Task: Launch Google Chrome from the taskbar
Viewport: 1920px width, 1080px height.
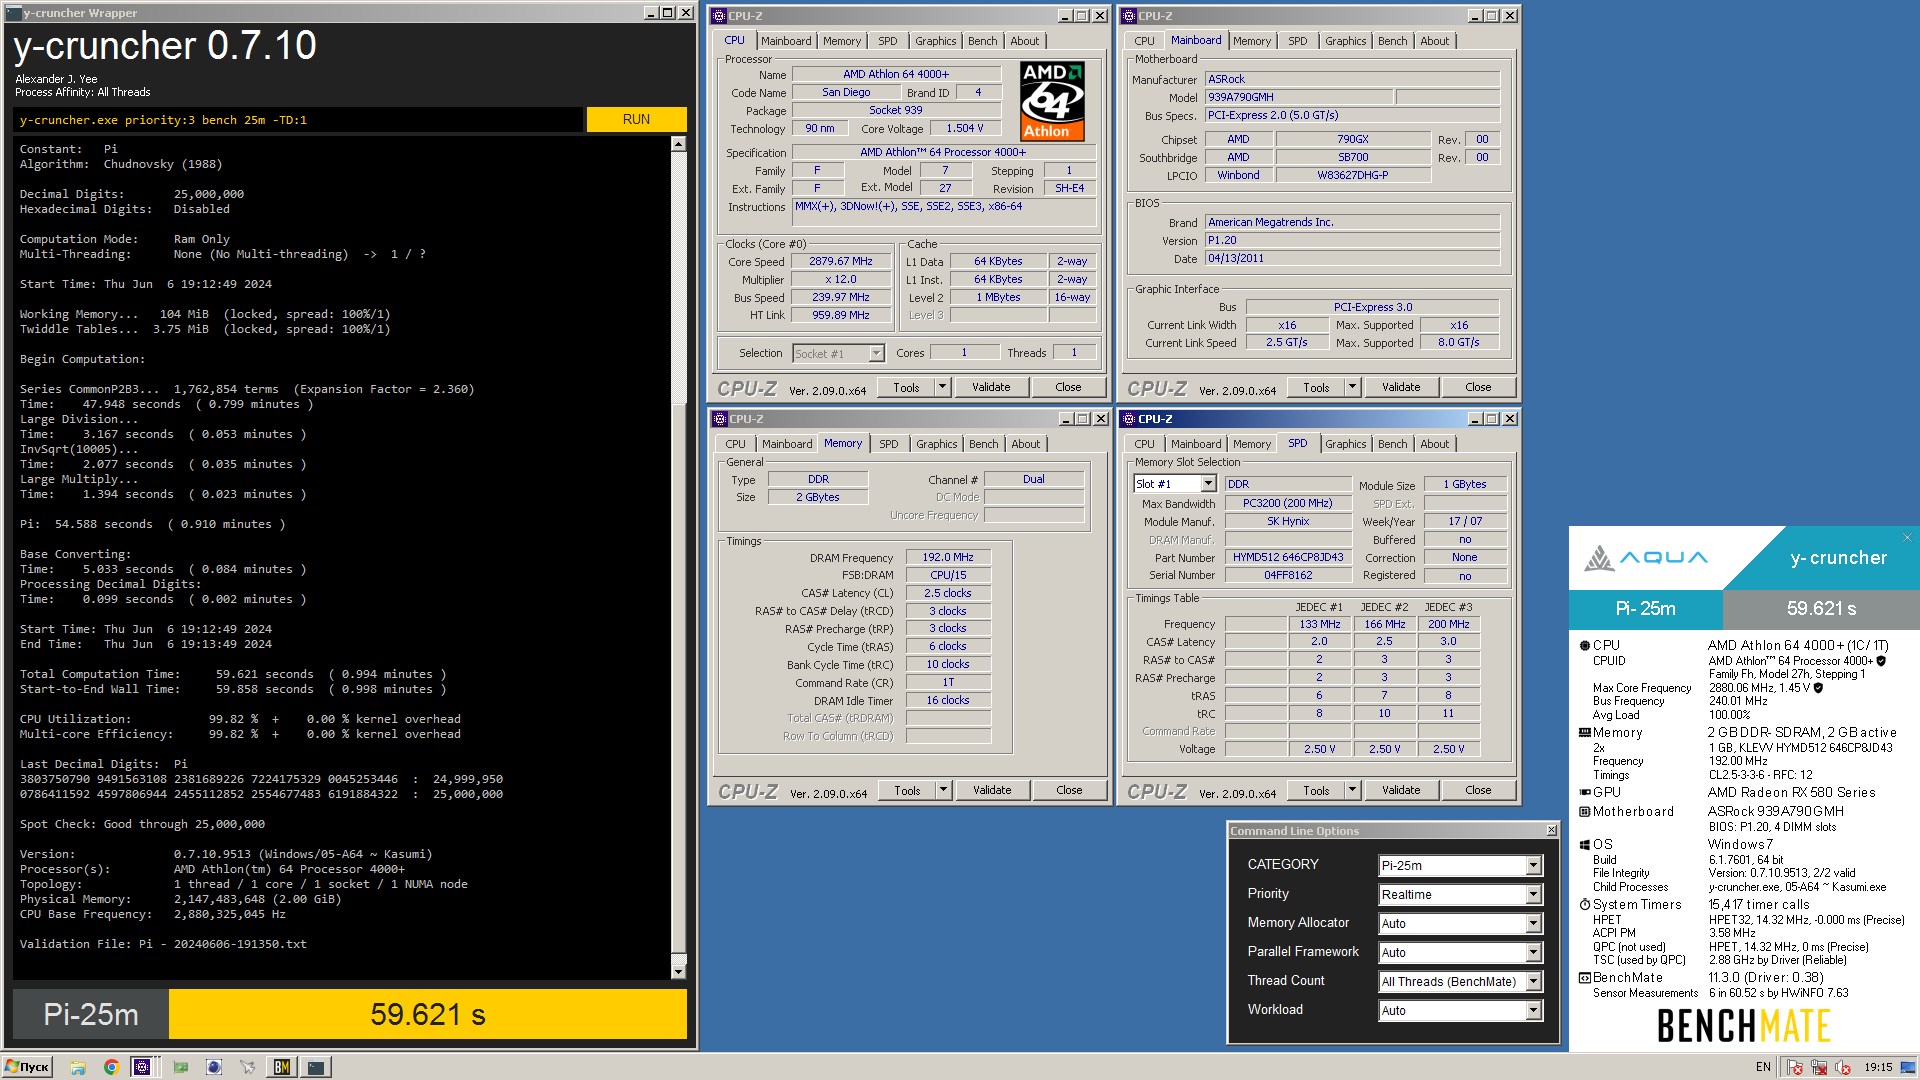Action: click(111, 1067)
